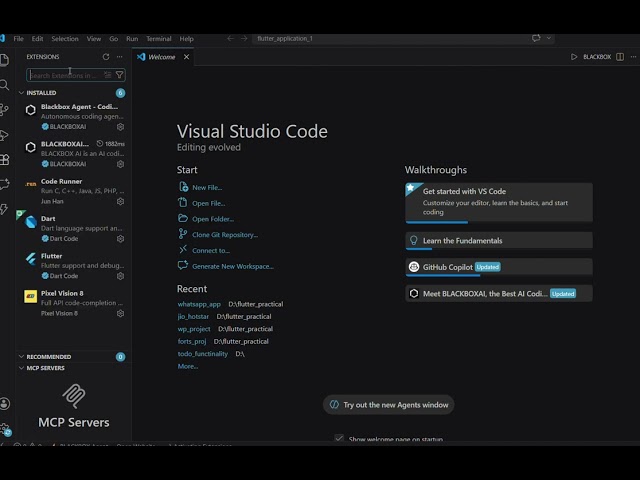Filter extensions with the funnel icon
Image resolution: width=640 pixels, height=480 pixels.
[120, 75]
